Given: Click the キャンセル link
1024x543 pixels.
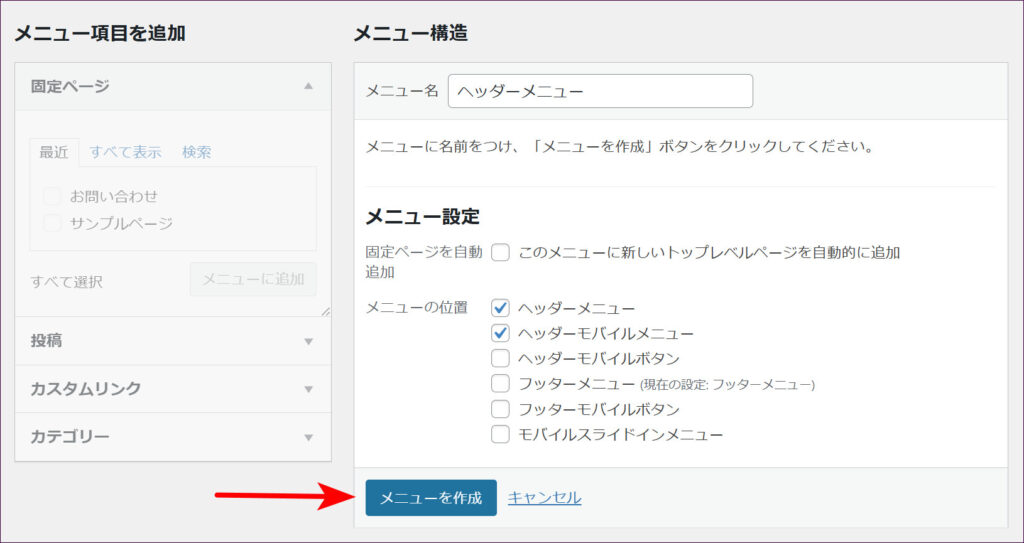Looking at the screenshot, I should click(544, 498).
